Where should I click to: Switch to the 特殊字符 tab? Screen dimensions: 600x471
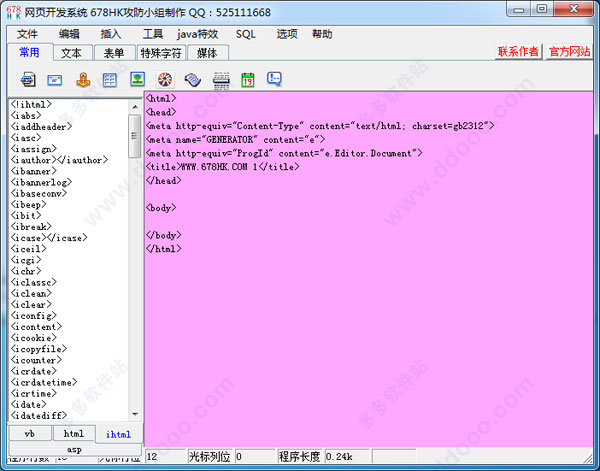(x=161, y=53)
